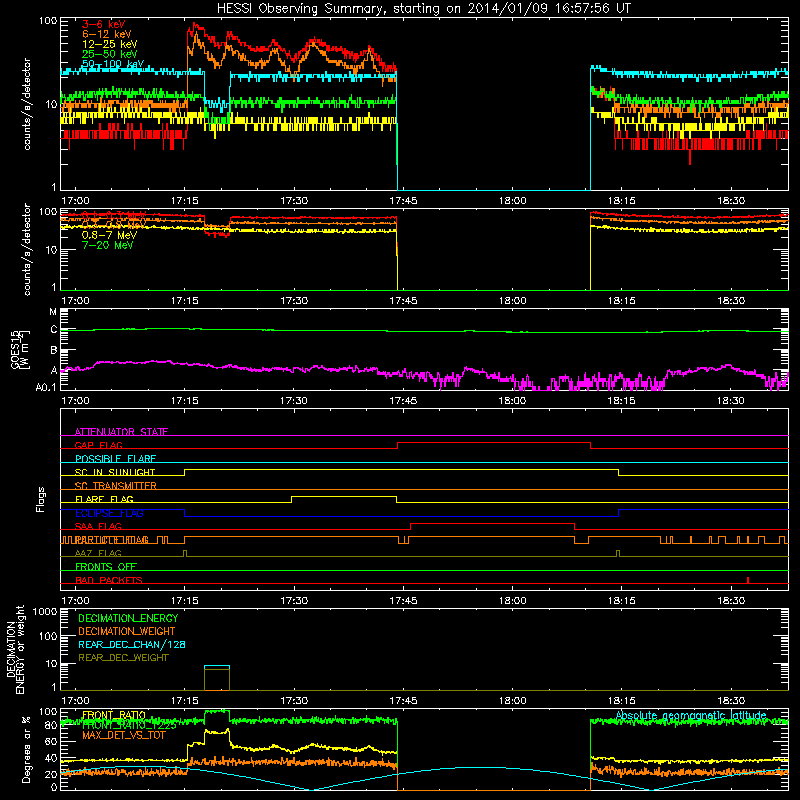This screenshot has height=800, width=800.
Task: Select the BAD_PACKETS flag label
Action: point(109,581)
